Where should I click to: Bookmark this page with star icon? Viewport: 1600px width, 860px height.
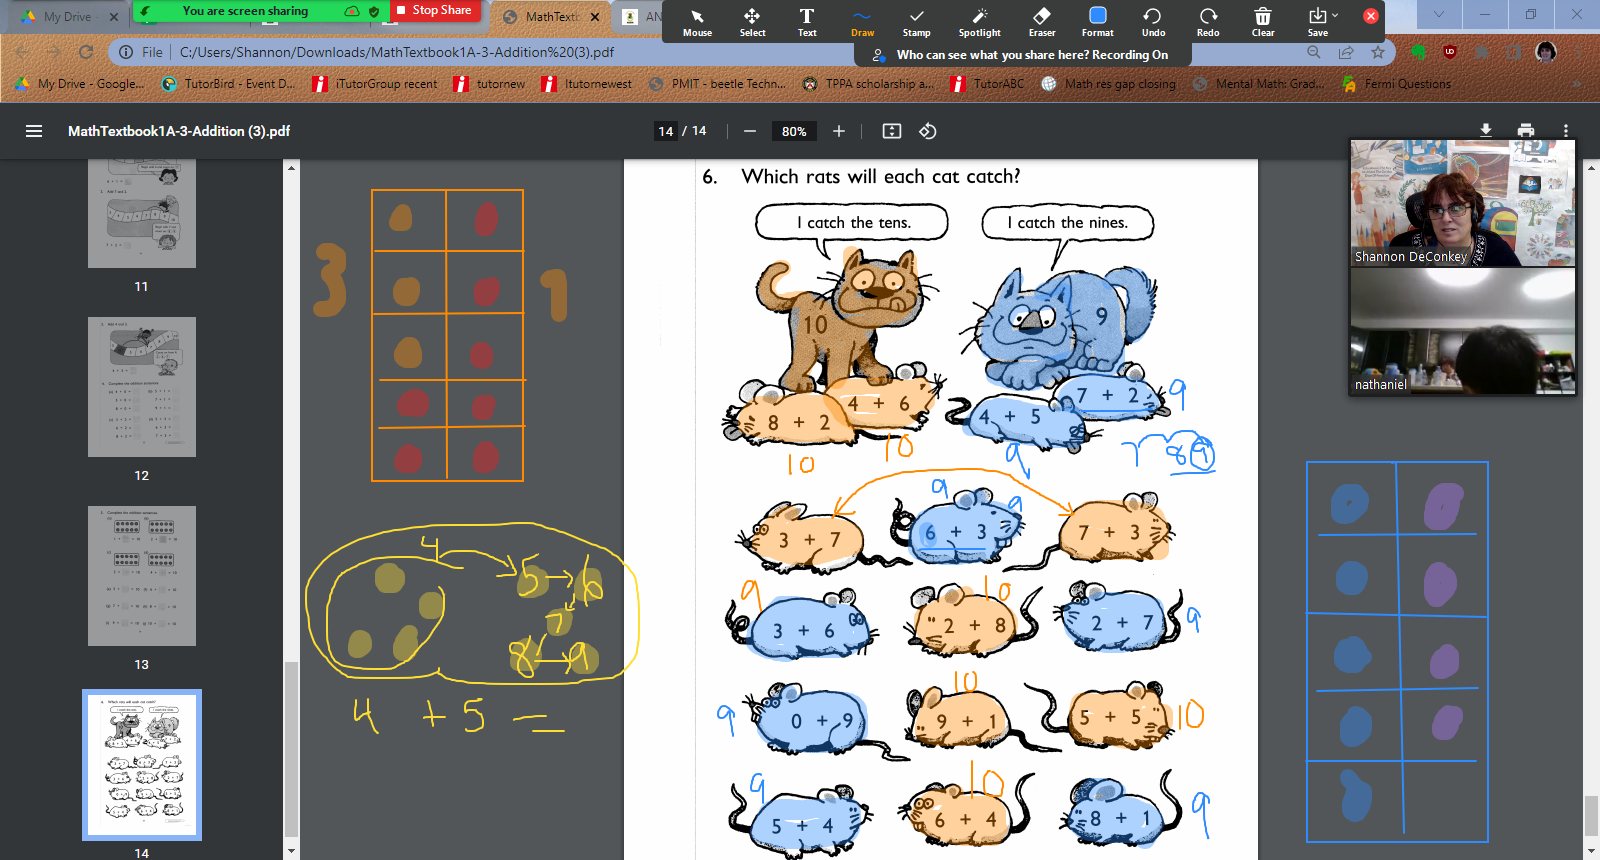[1378, 52]
